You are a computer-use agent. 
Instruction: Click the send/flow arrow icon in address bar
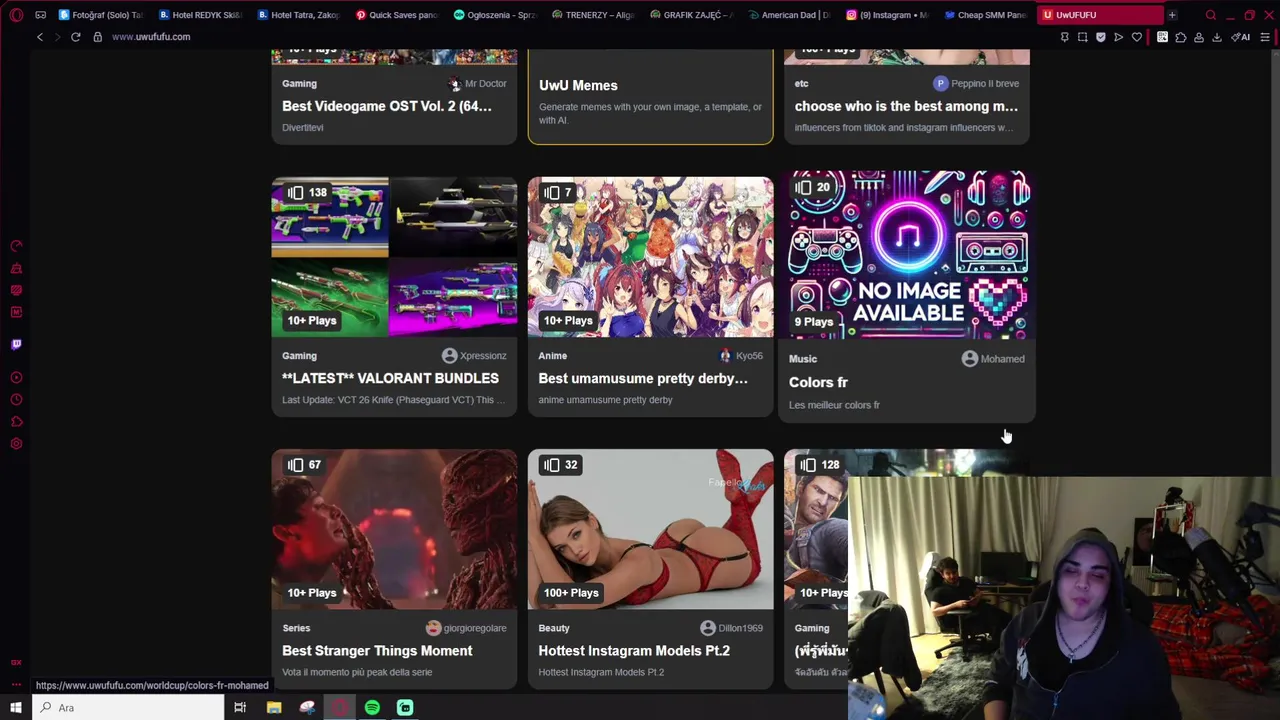(1118, 37)
